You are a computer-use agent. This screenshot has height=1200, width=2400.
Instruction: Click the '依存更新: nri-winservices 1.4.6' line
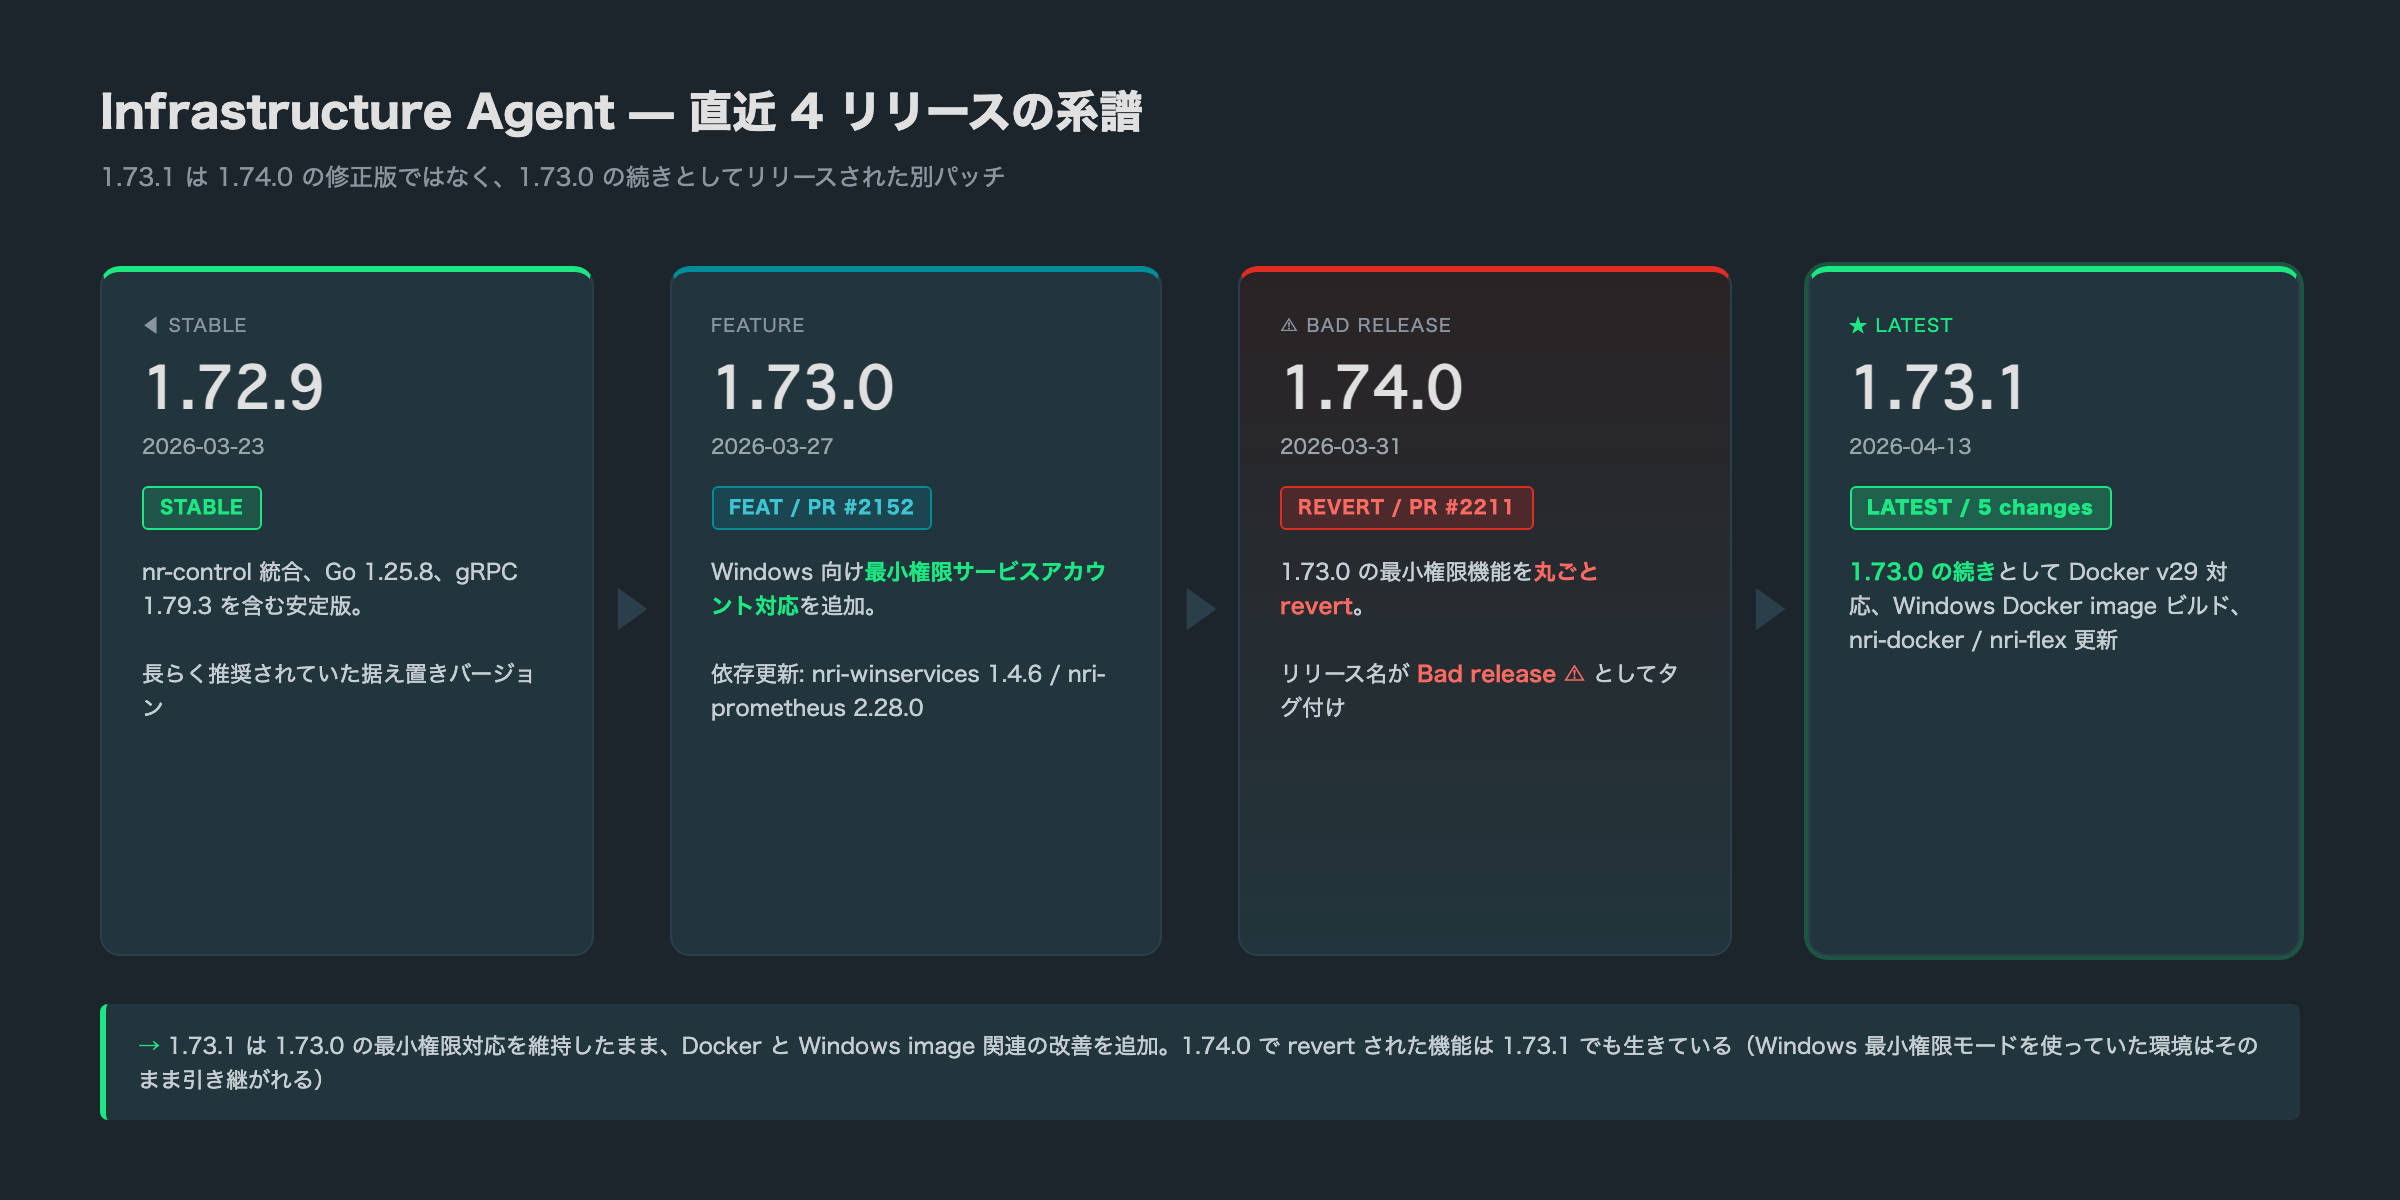[x=908, y=691]
